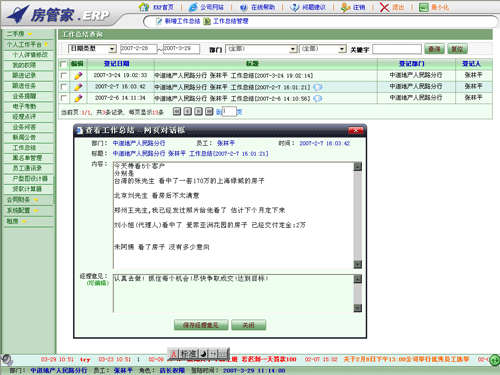Open comment bubble on 2007-2-7 record
Viewport: 500px width, 375px height.
pyautogui.click(x=318, y=87)
